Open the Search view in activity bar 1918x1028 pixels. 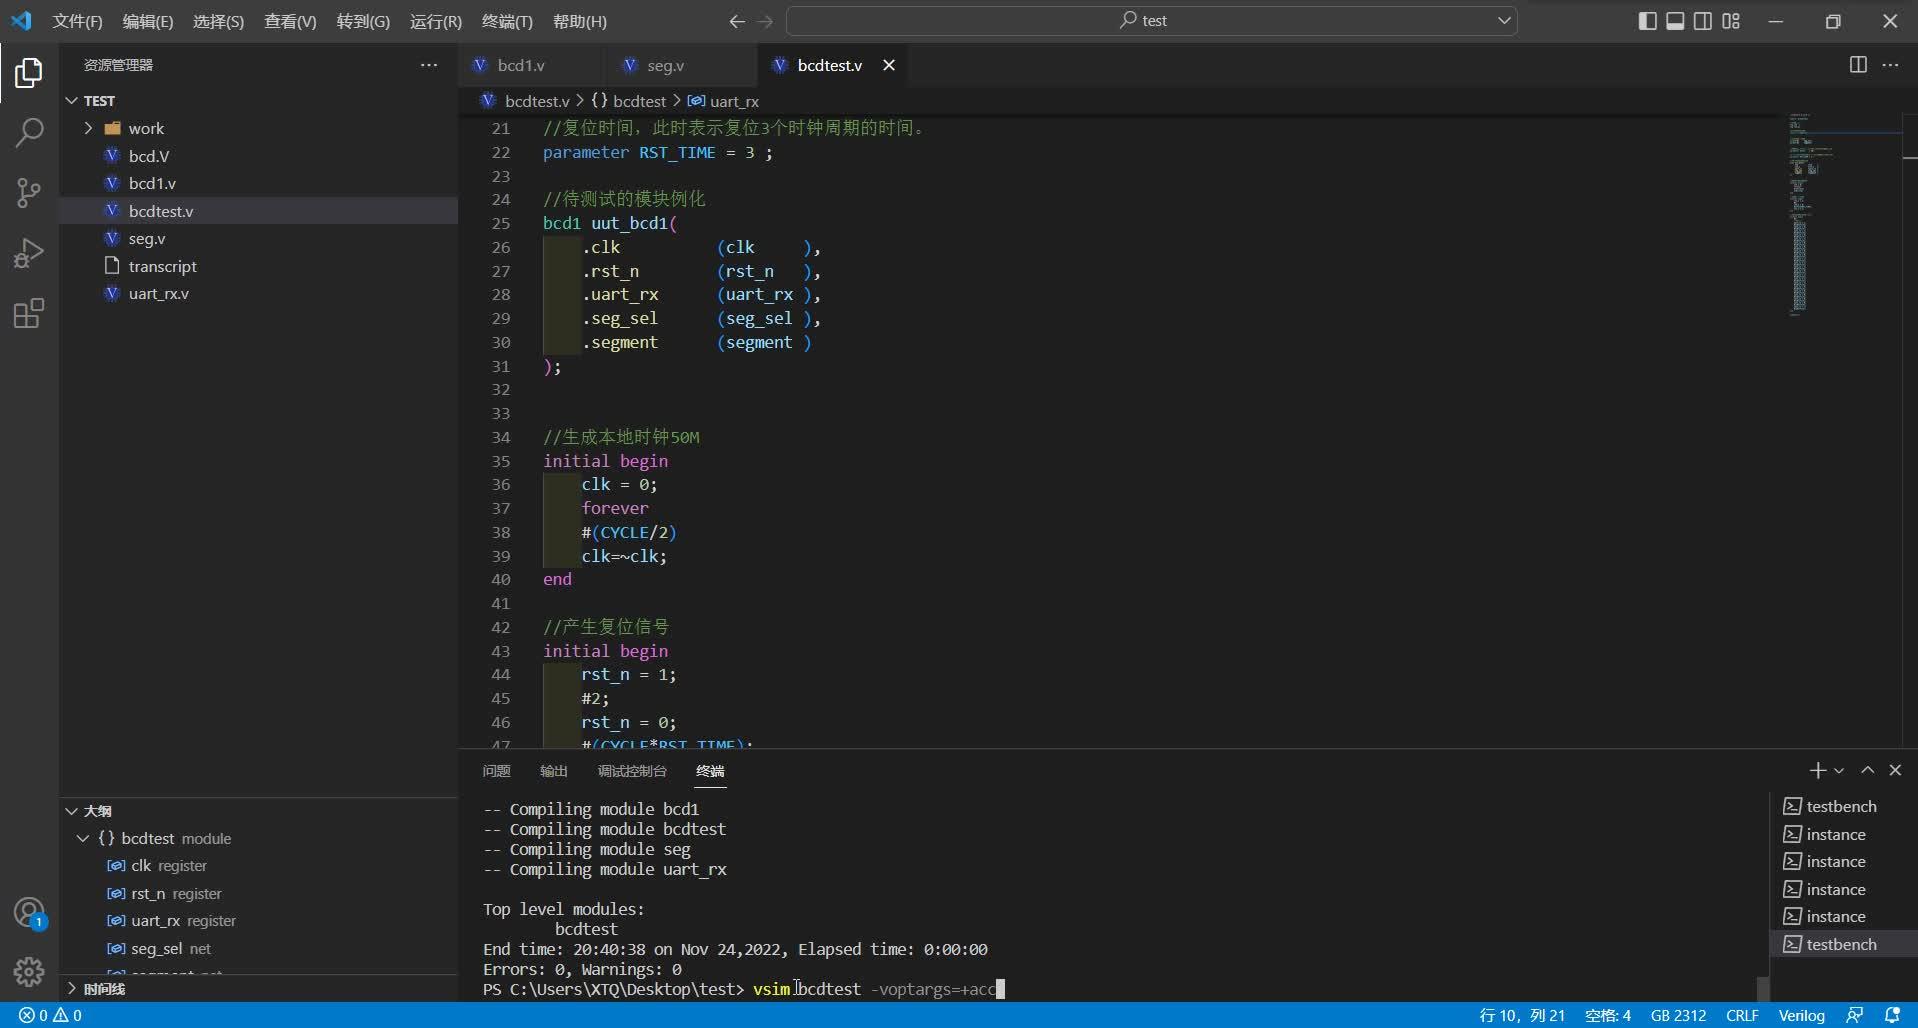pos(29,132)
